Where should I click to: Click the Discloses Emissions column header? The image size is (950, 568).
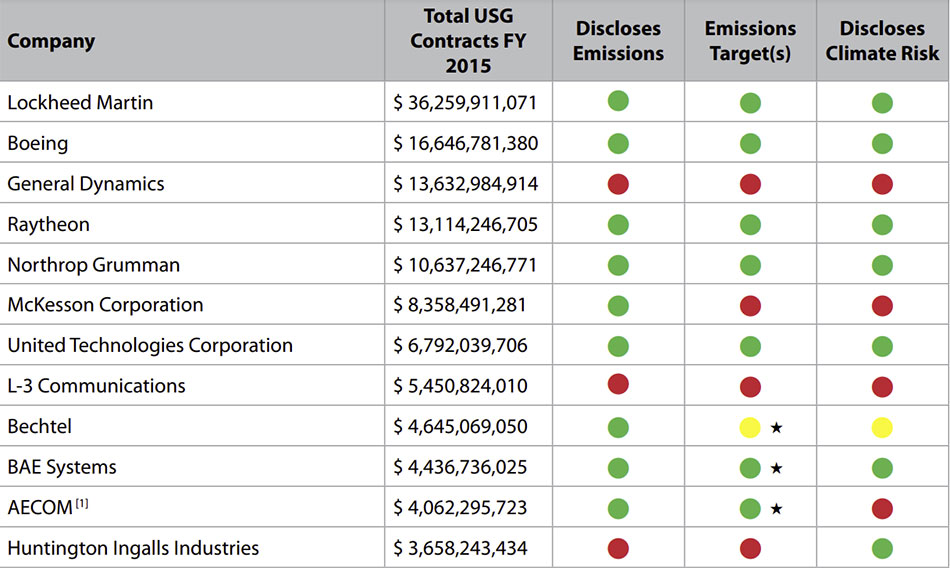[x=618, y=41]
